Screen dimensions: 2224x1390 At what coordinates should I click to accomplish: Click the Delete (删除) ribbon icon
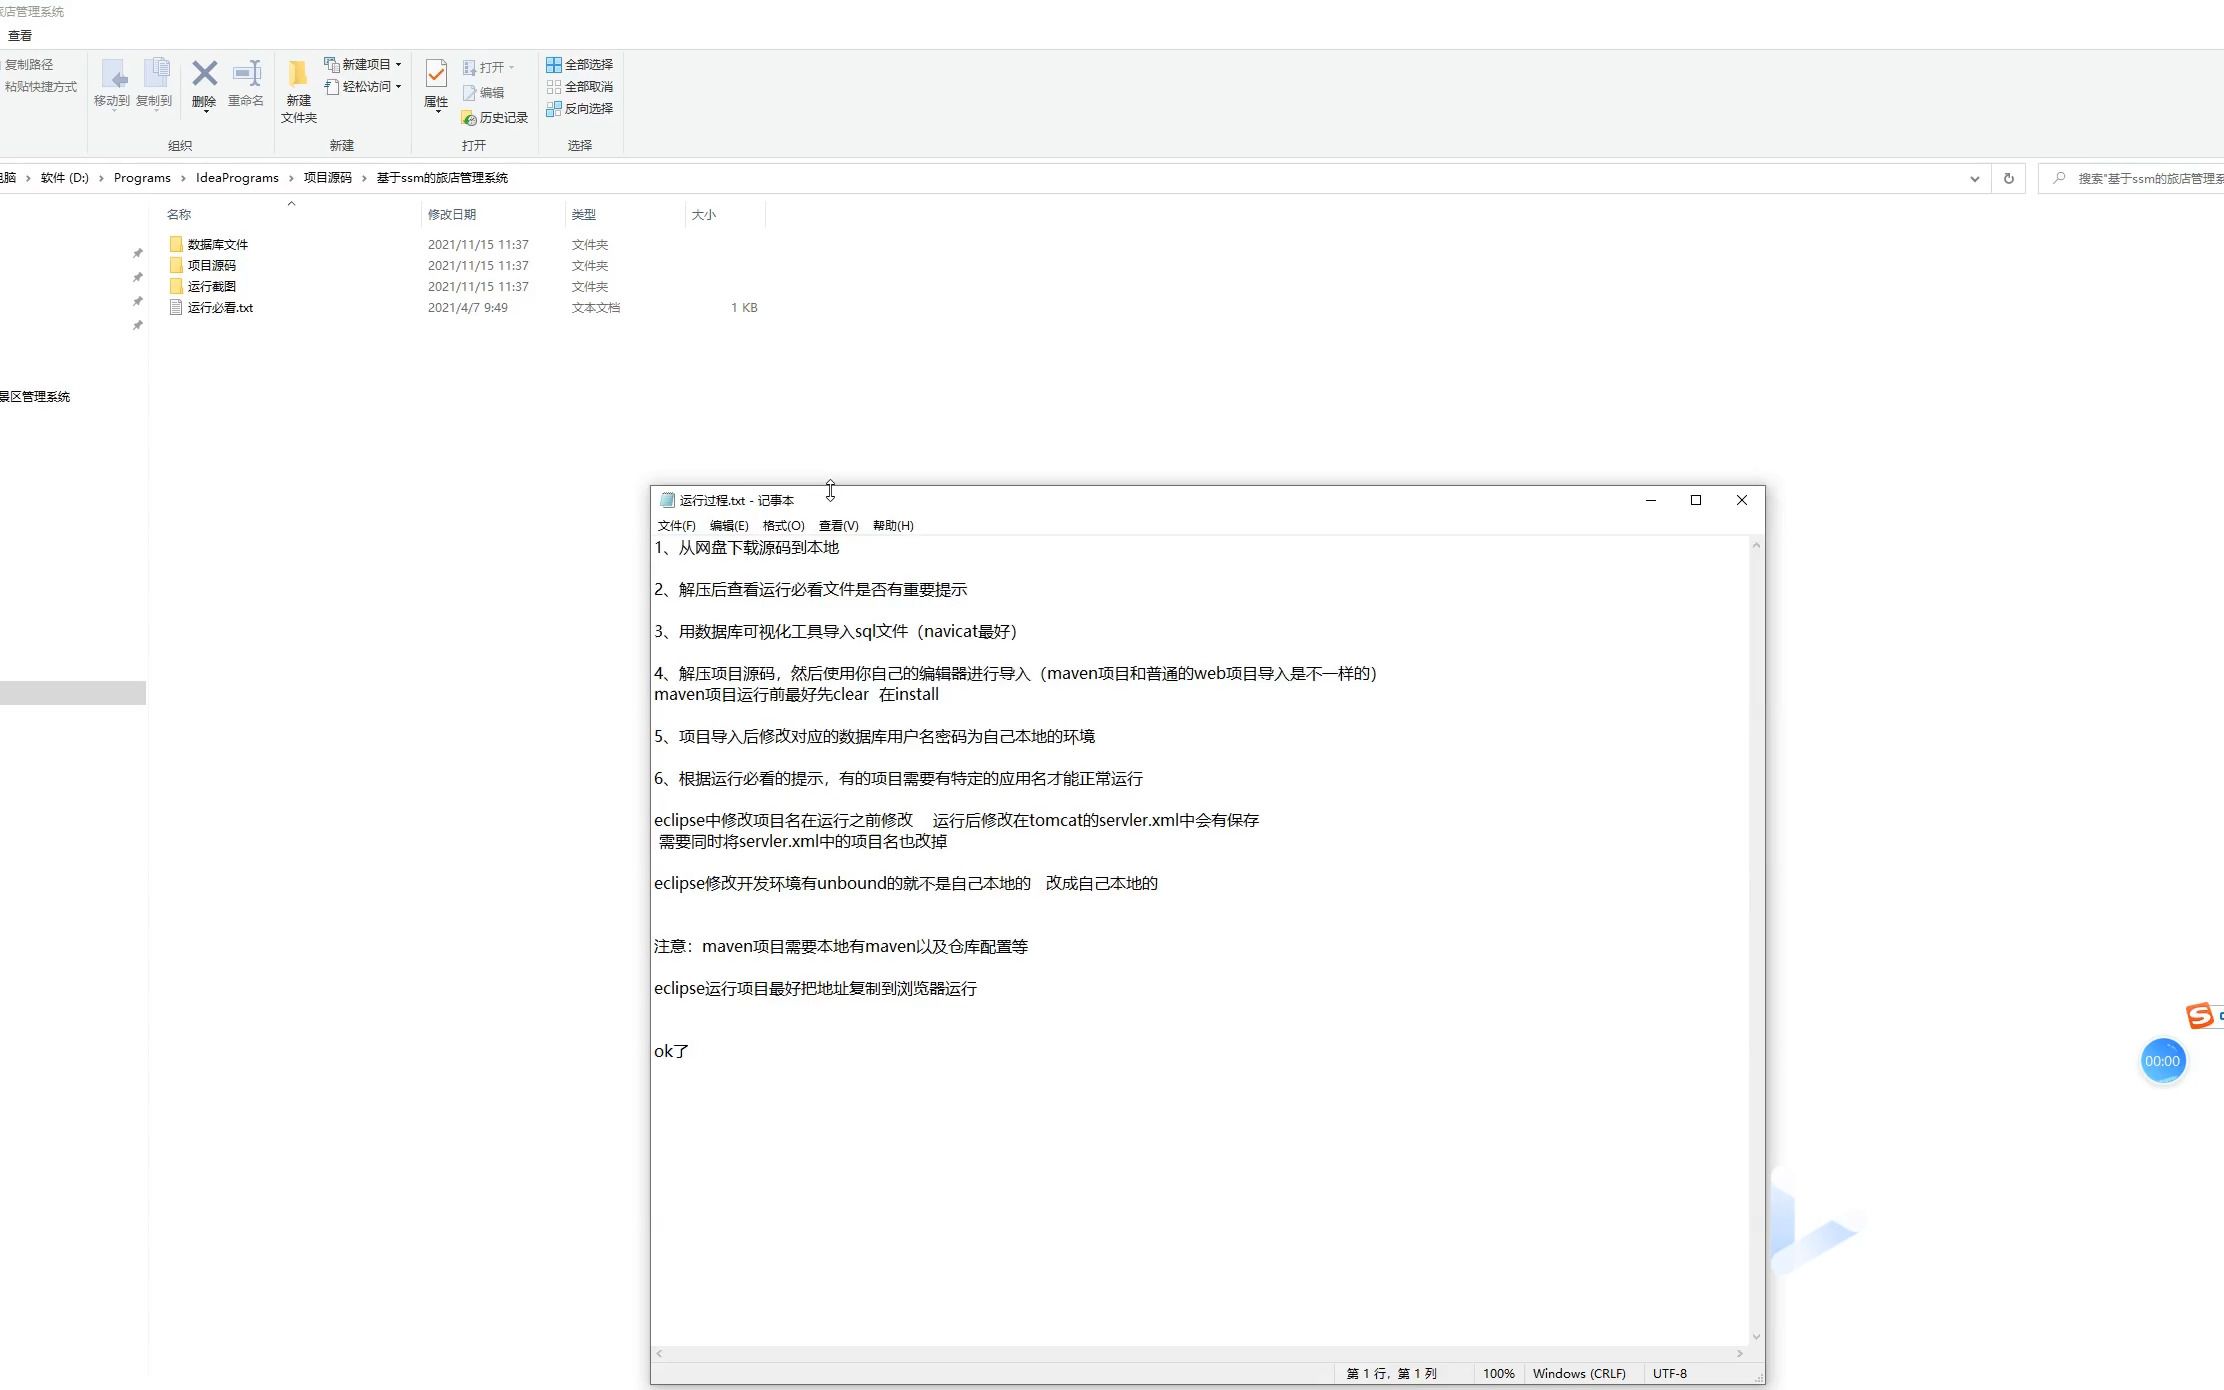204,75
